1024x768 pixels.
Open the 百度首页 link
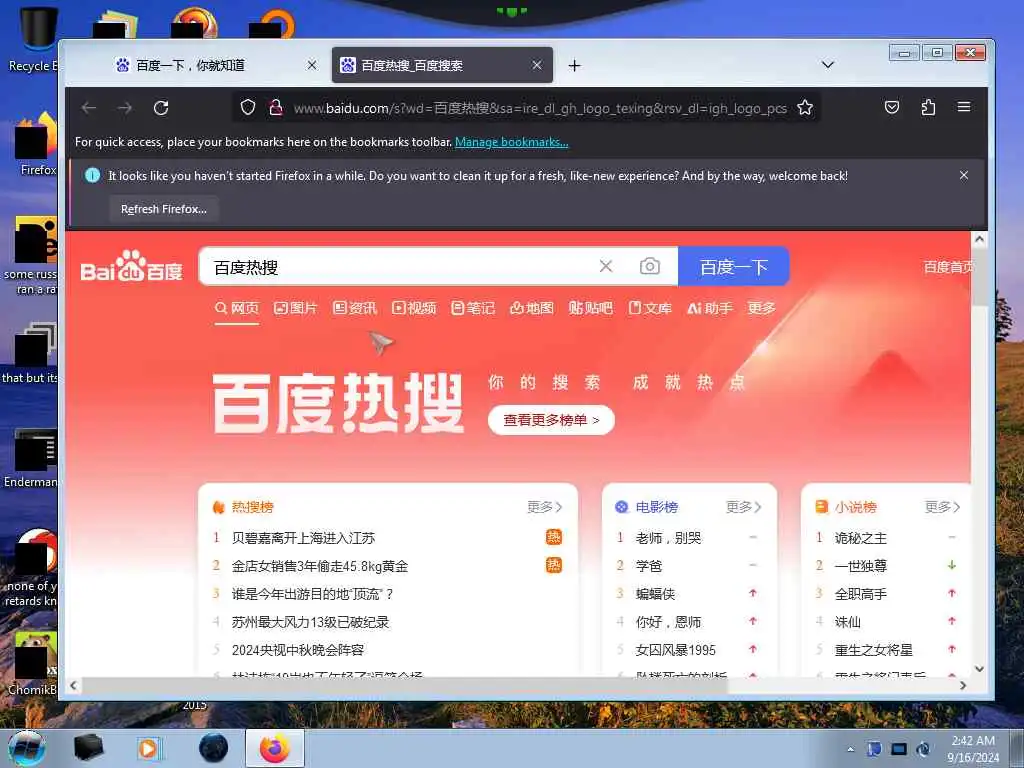coord(948,266)
